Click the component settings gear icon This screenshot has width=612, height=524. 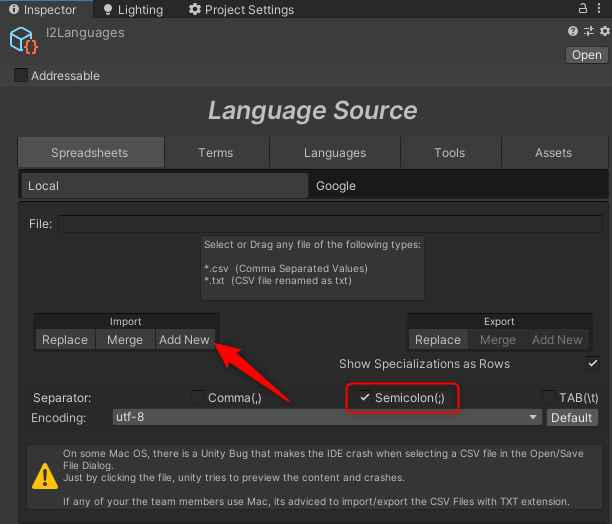coord(604,32)
